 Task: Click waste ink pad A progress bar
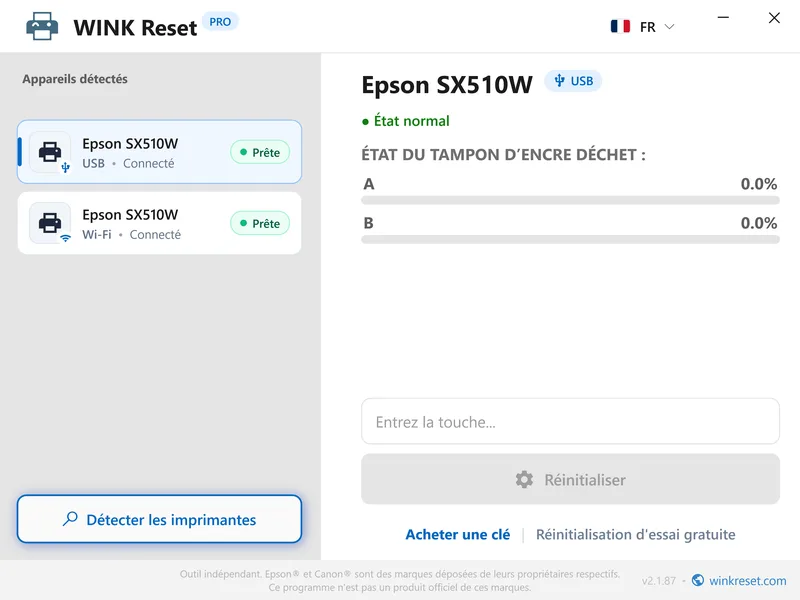click(x=570, y=201)
